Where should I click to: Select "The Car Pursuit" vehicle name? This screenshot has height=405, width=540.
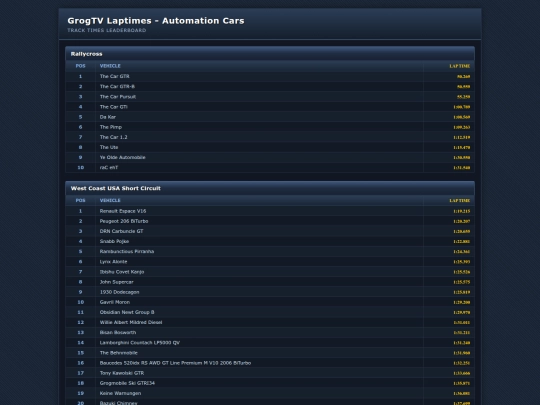[118, 97]
